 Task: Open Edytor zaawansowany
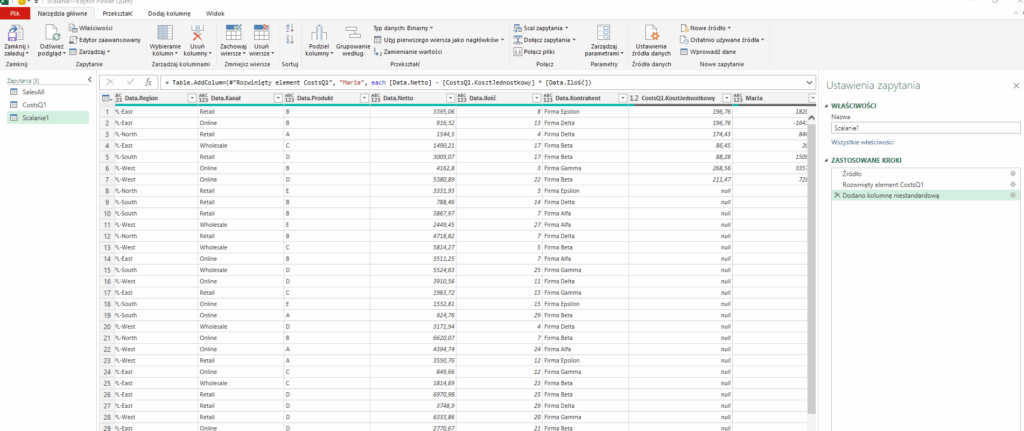pos(104,40)
